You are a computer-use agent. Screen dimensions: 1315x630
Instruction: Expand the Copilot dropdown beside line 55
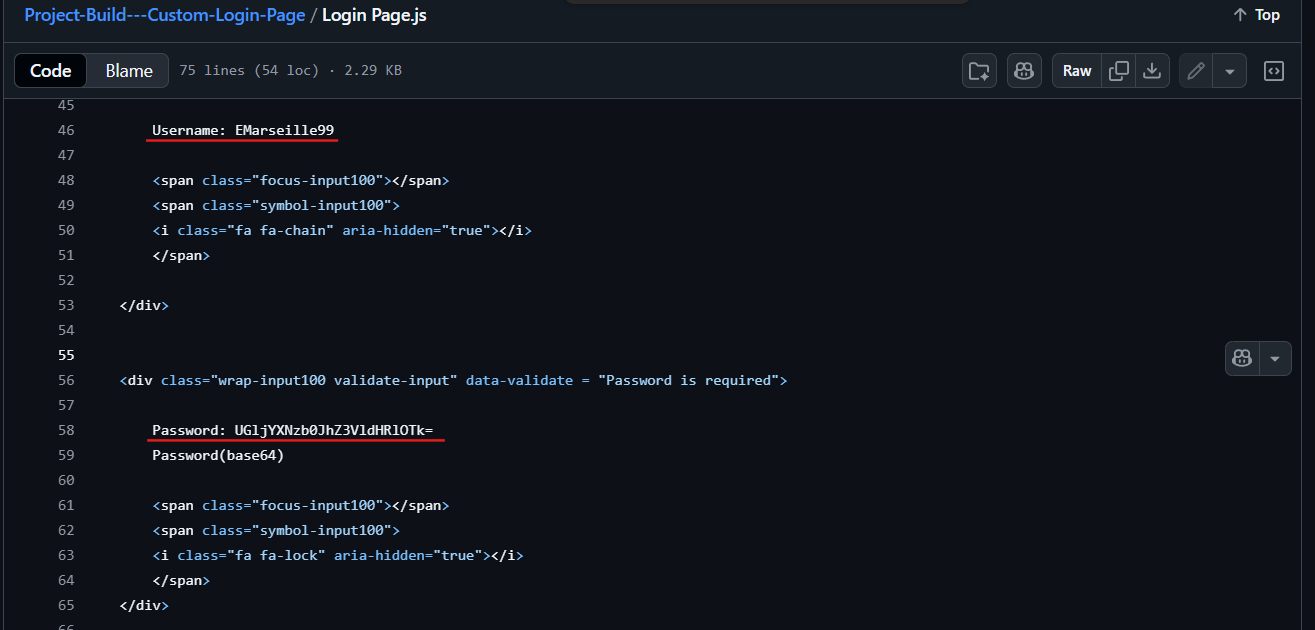coord(1275,358)
